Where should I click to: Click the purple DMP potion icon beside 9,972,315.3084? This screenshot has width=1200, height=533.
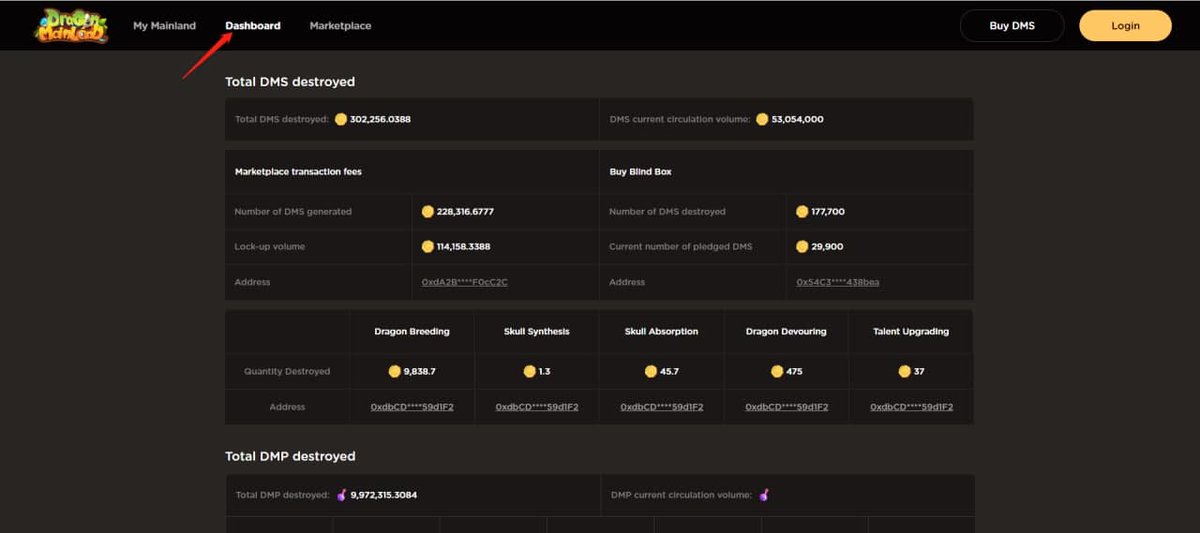341,495
